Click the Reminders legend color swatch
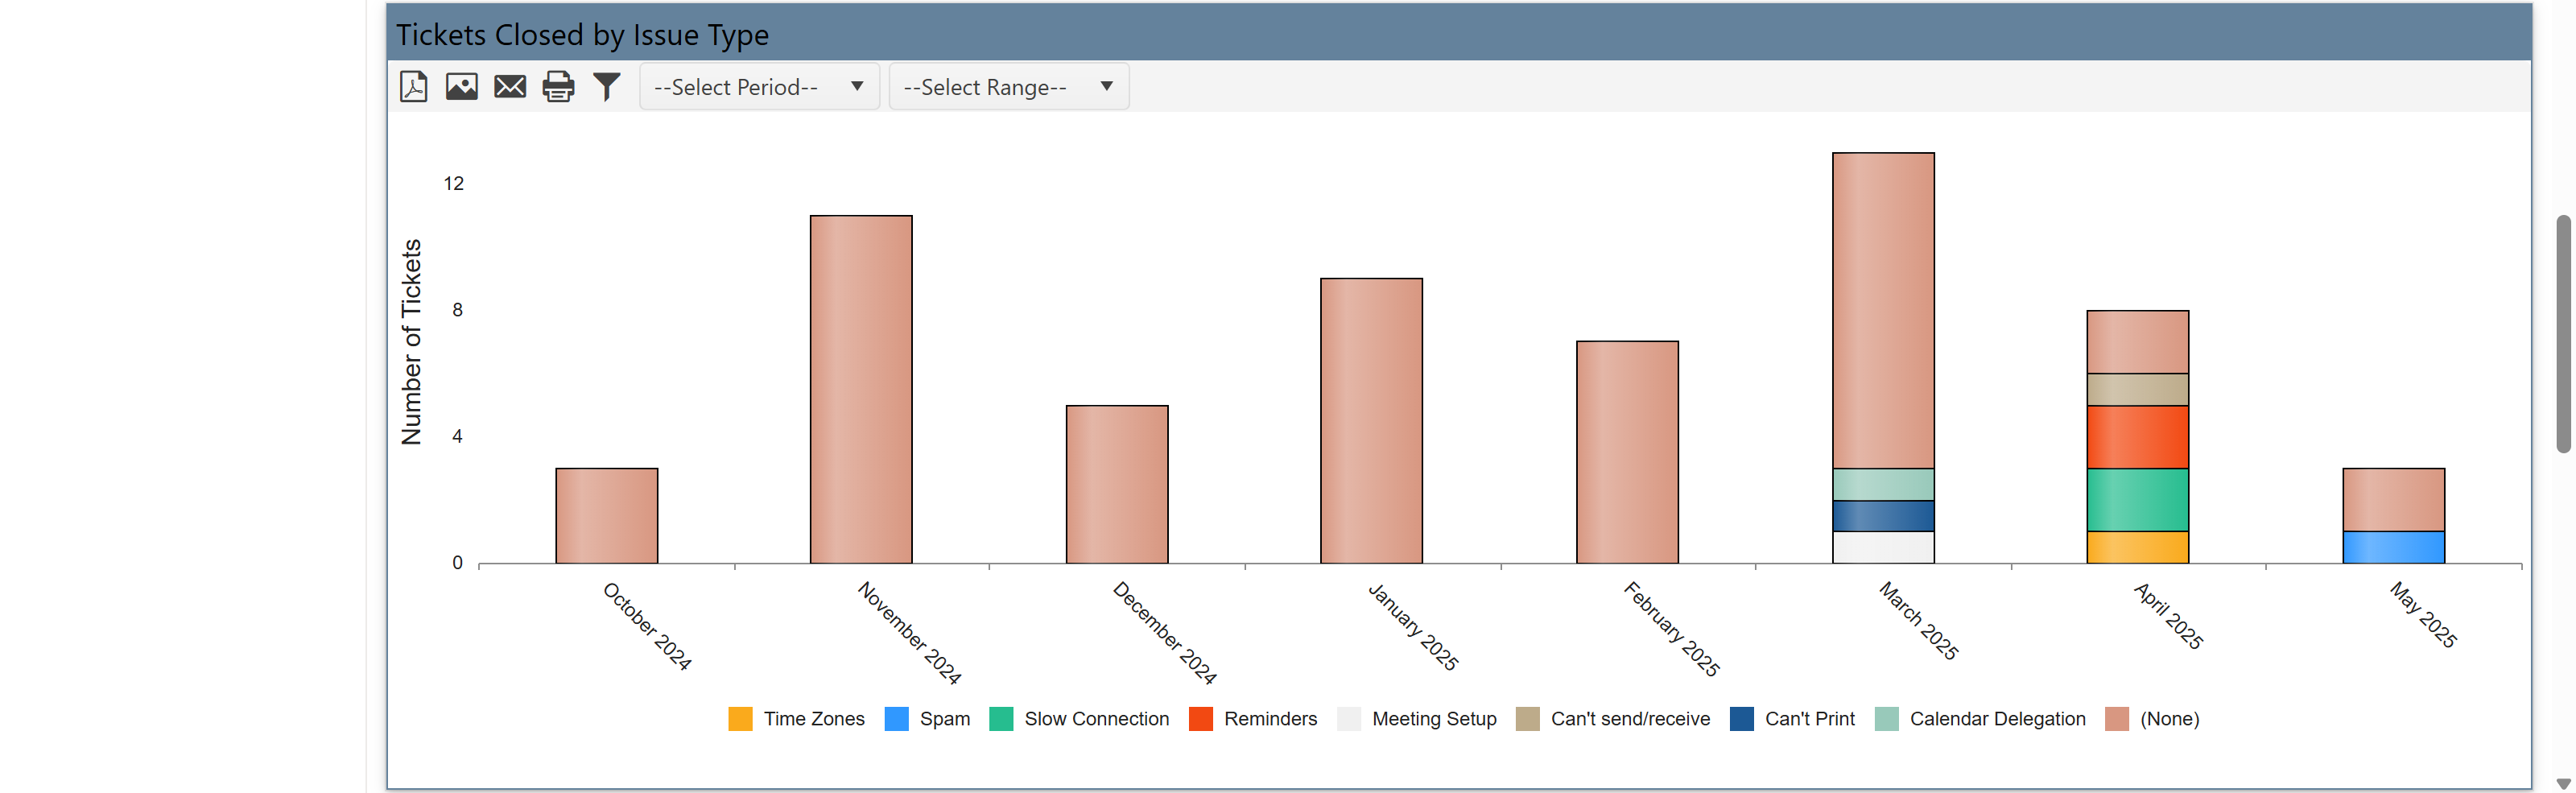Screen dimensions: 2576x793 [x=1200, y=719]
